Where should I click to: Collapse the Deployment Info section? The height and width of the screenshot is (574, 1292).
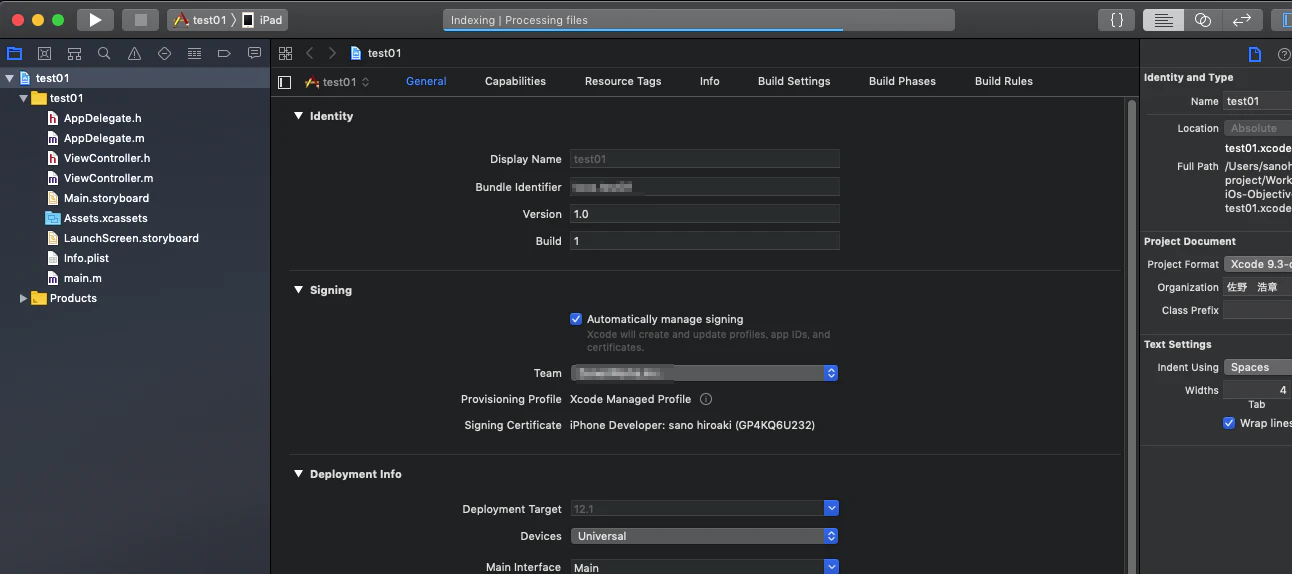pos(298,474)
